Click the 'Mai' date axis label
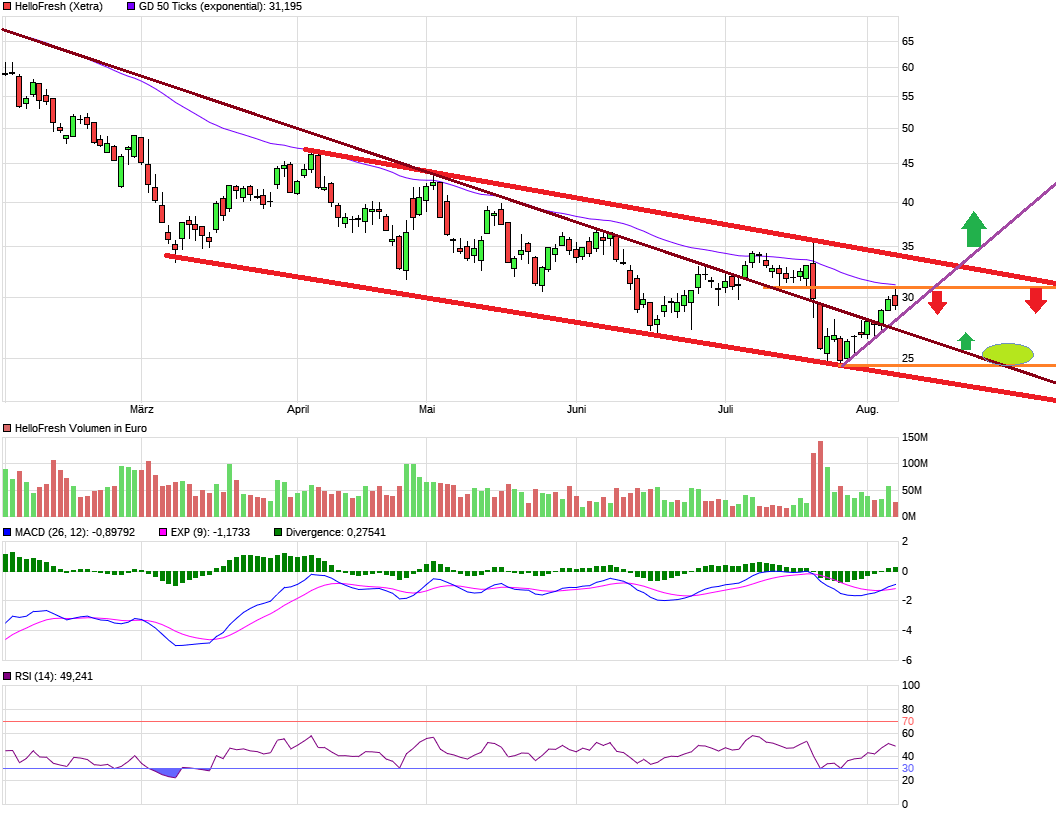 427,409
